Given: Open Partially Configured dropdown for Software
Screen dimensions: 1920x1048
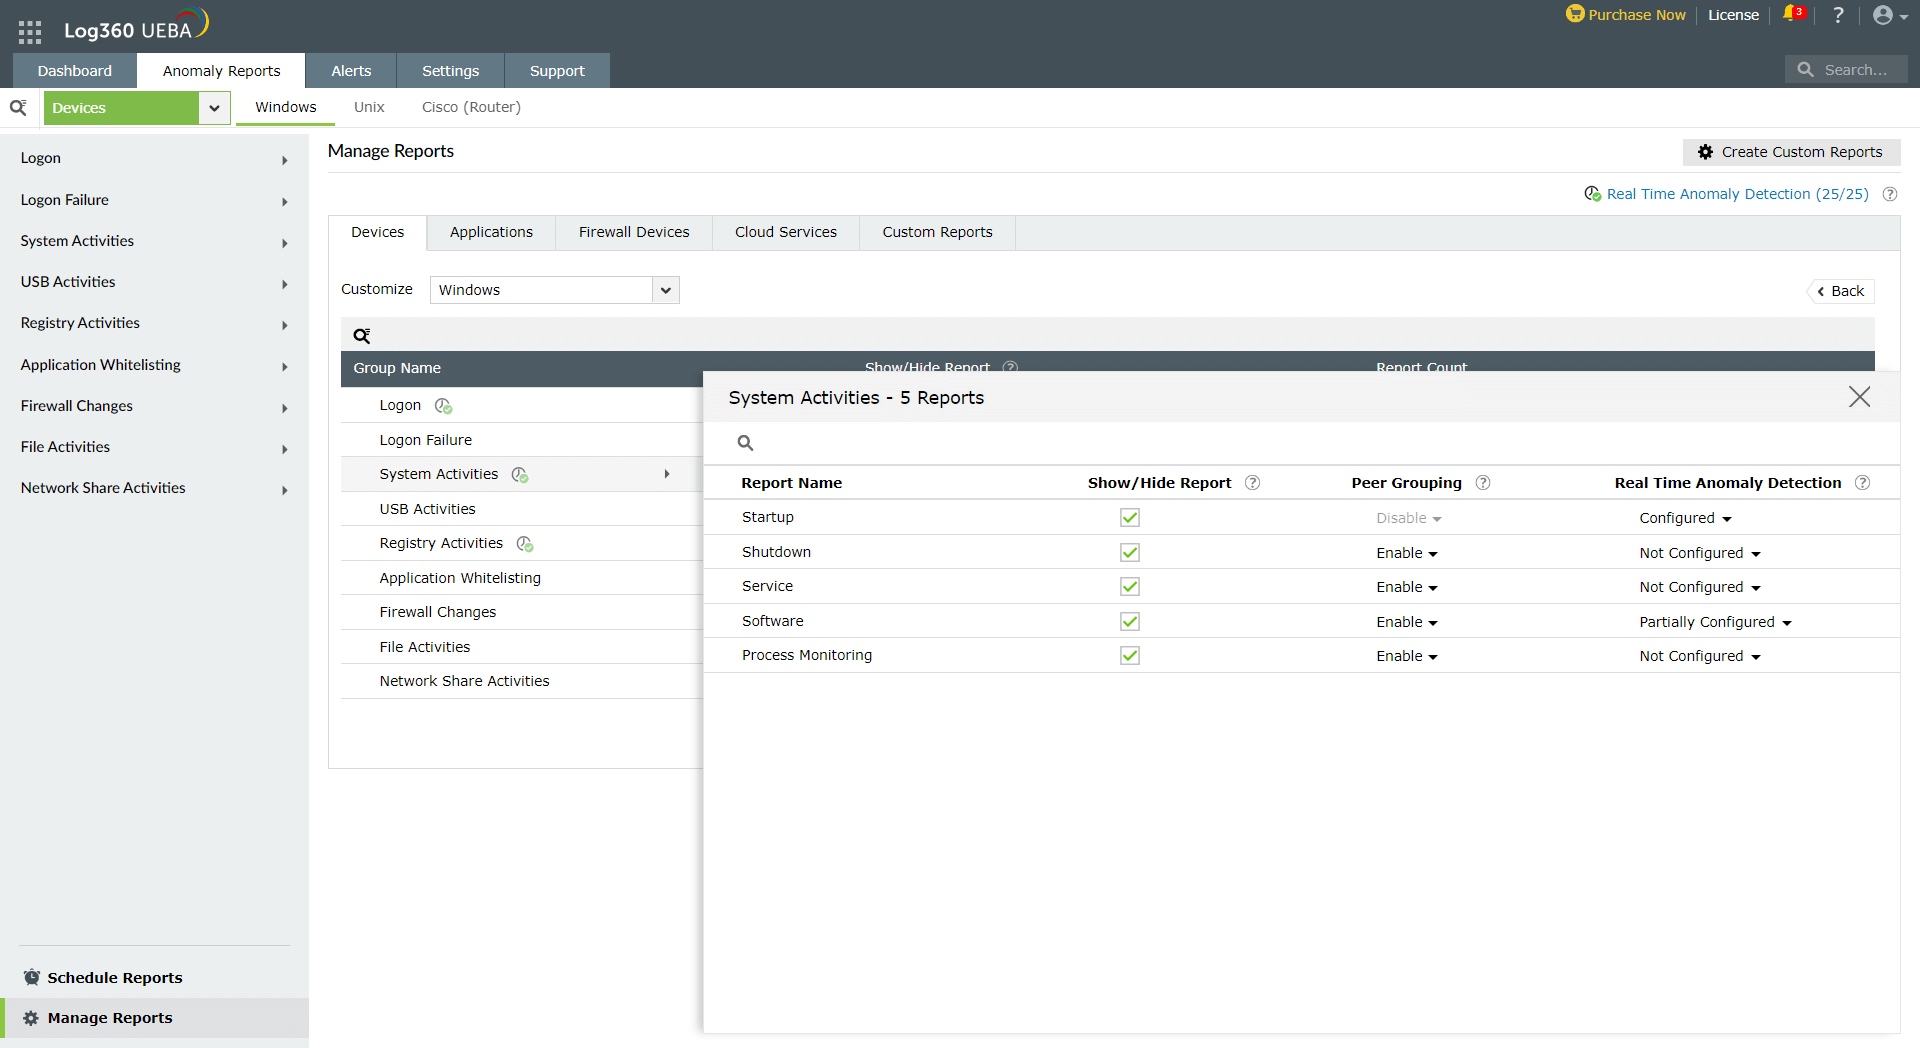Looking at the screenshot, I should [x=1714, y=621].
